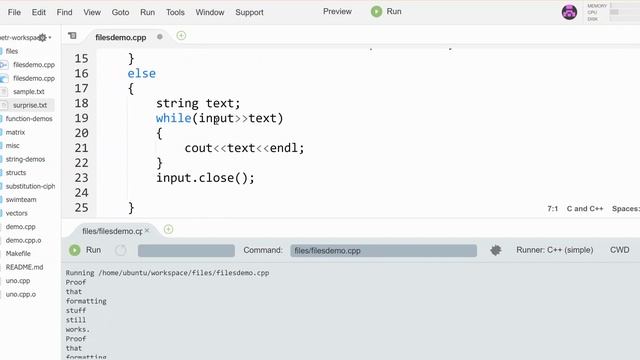Open the Tools menu

coord(175,12)
